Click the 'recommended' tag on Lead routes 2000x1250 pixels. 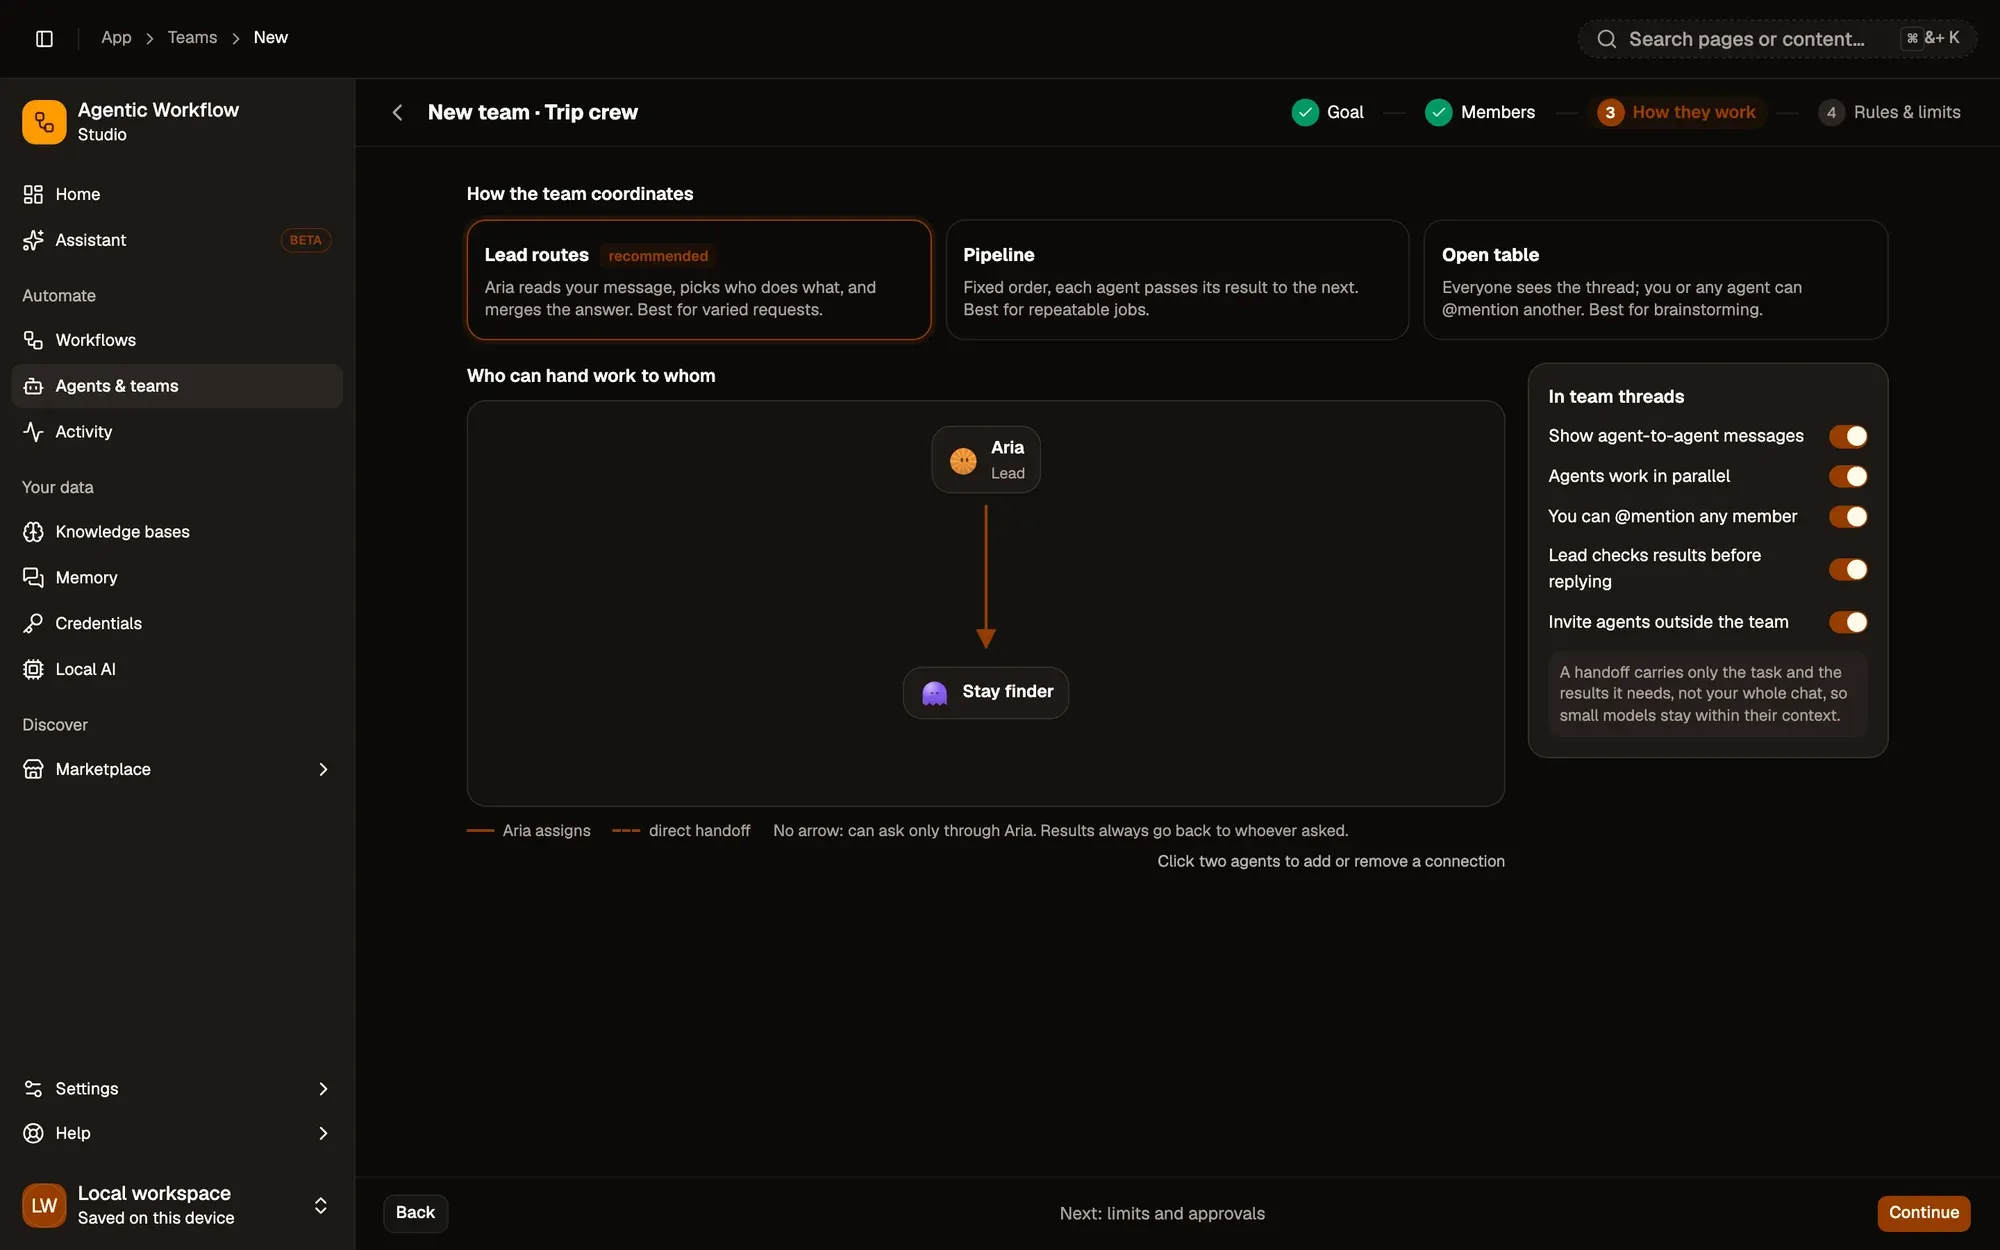click(658, 256)
